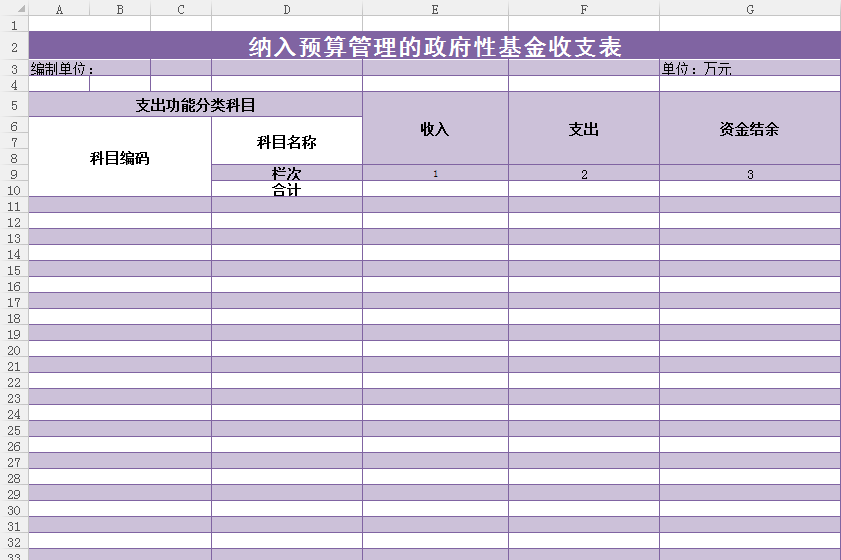Select column G header
This screenshot has height=560, width=841.
tap(750, 9)
